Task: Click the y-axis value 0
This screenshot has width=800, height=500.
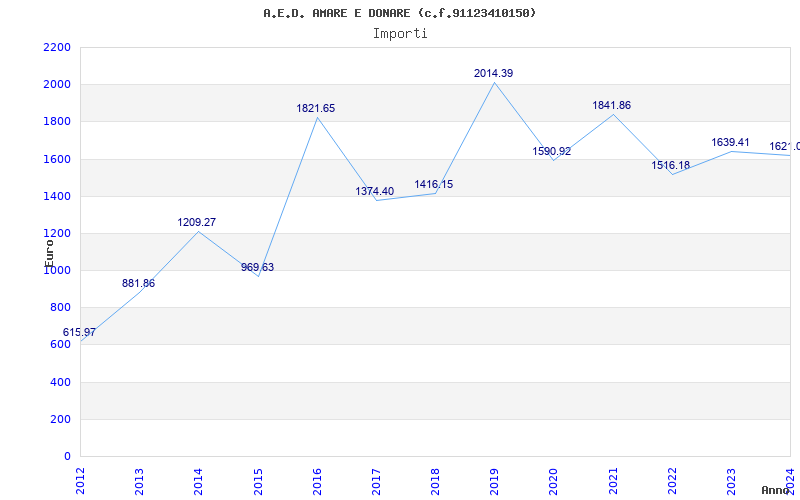Action: click(x=67, y=457)
